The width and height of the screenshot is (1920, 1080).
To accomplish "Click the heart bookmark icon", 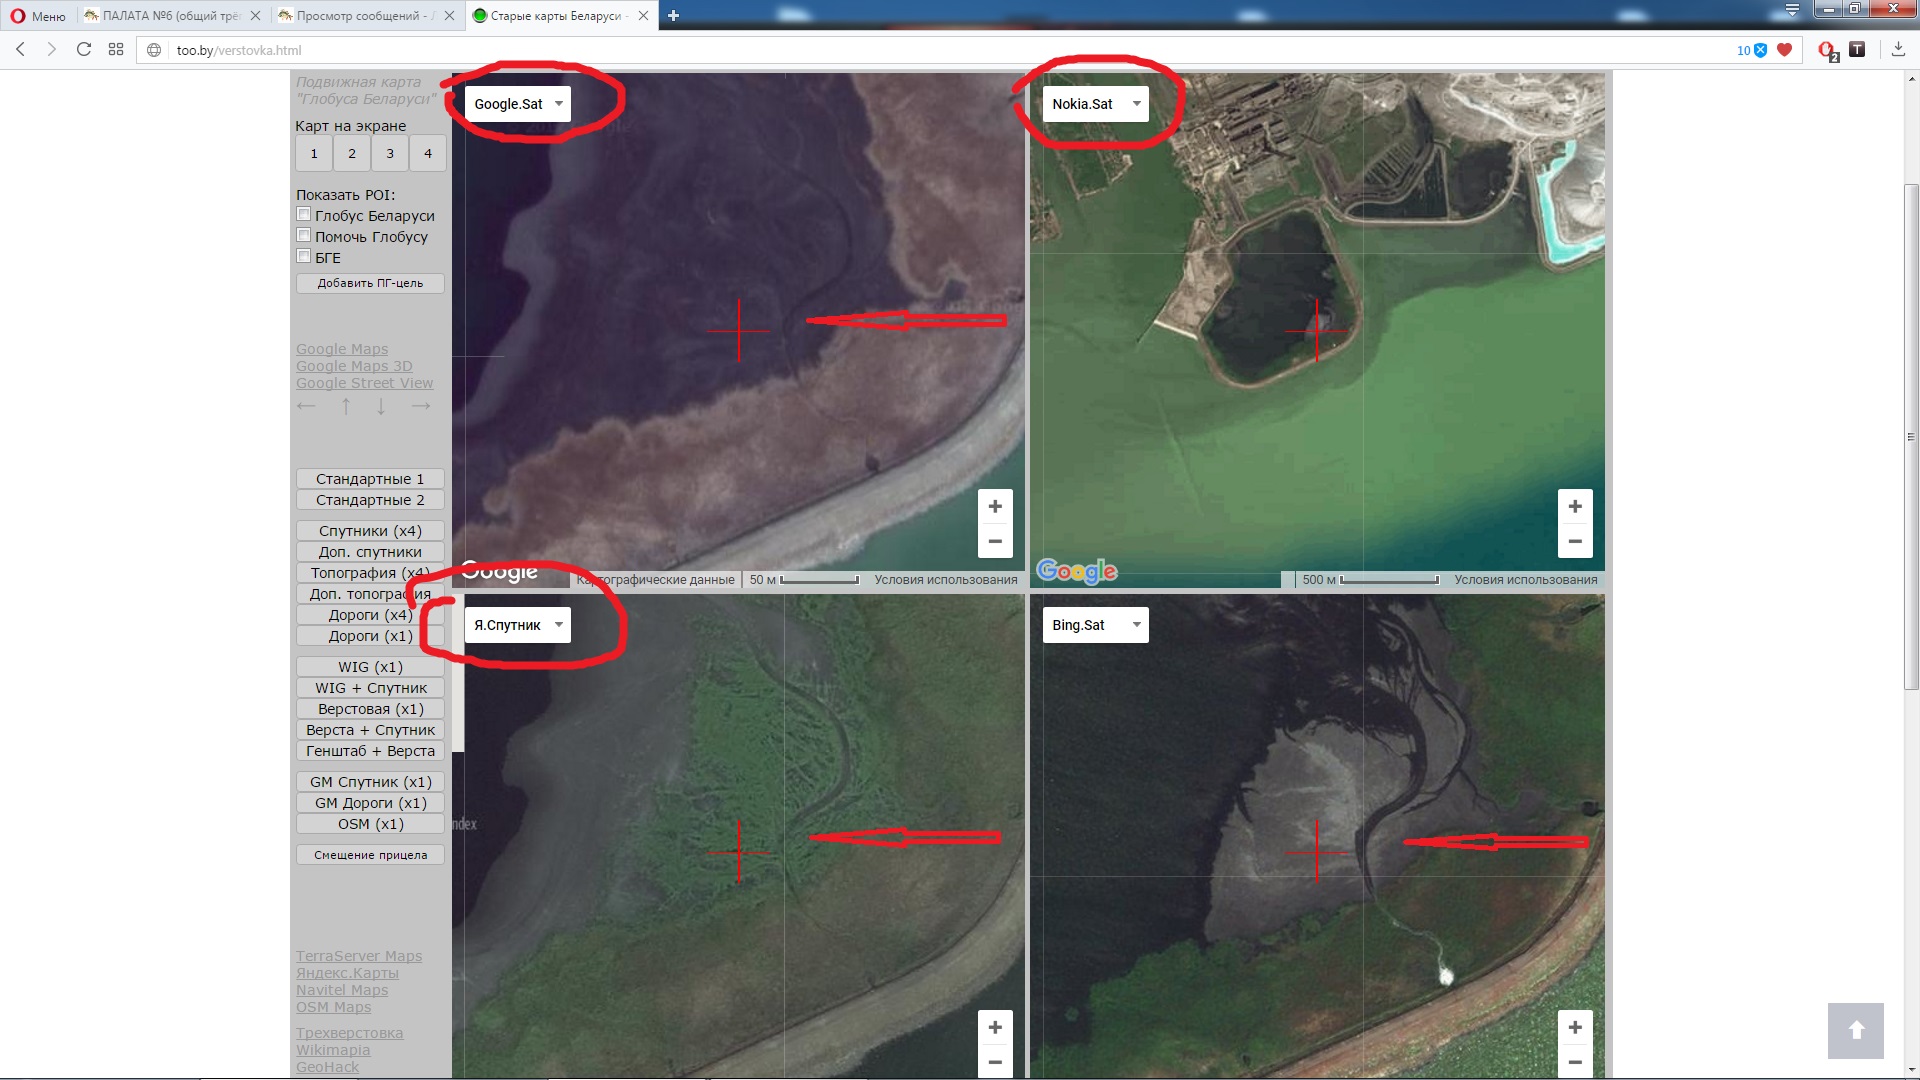I will (x=1784, y=49).
